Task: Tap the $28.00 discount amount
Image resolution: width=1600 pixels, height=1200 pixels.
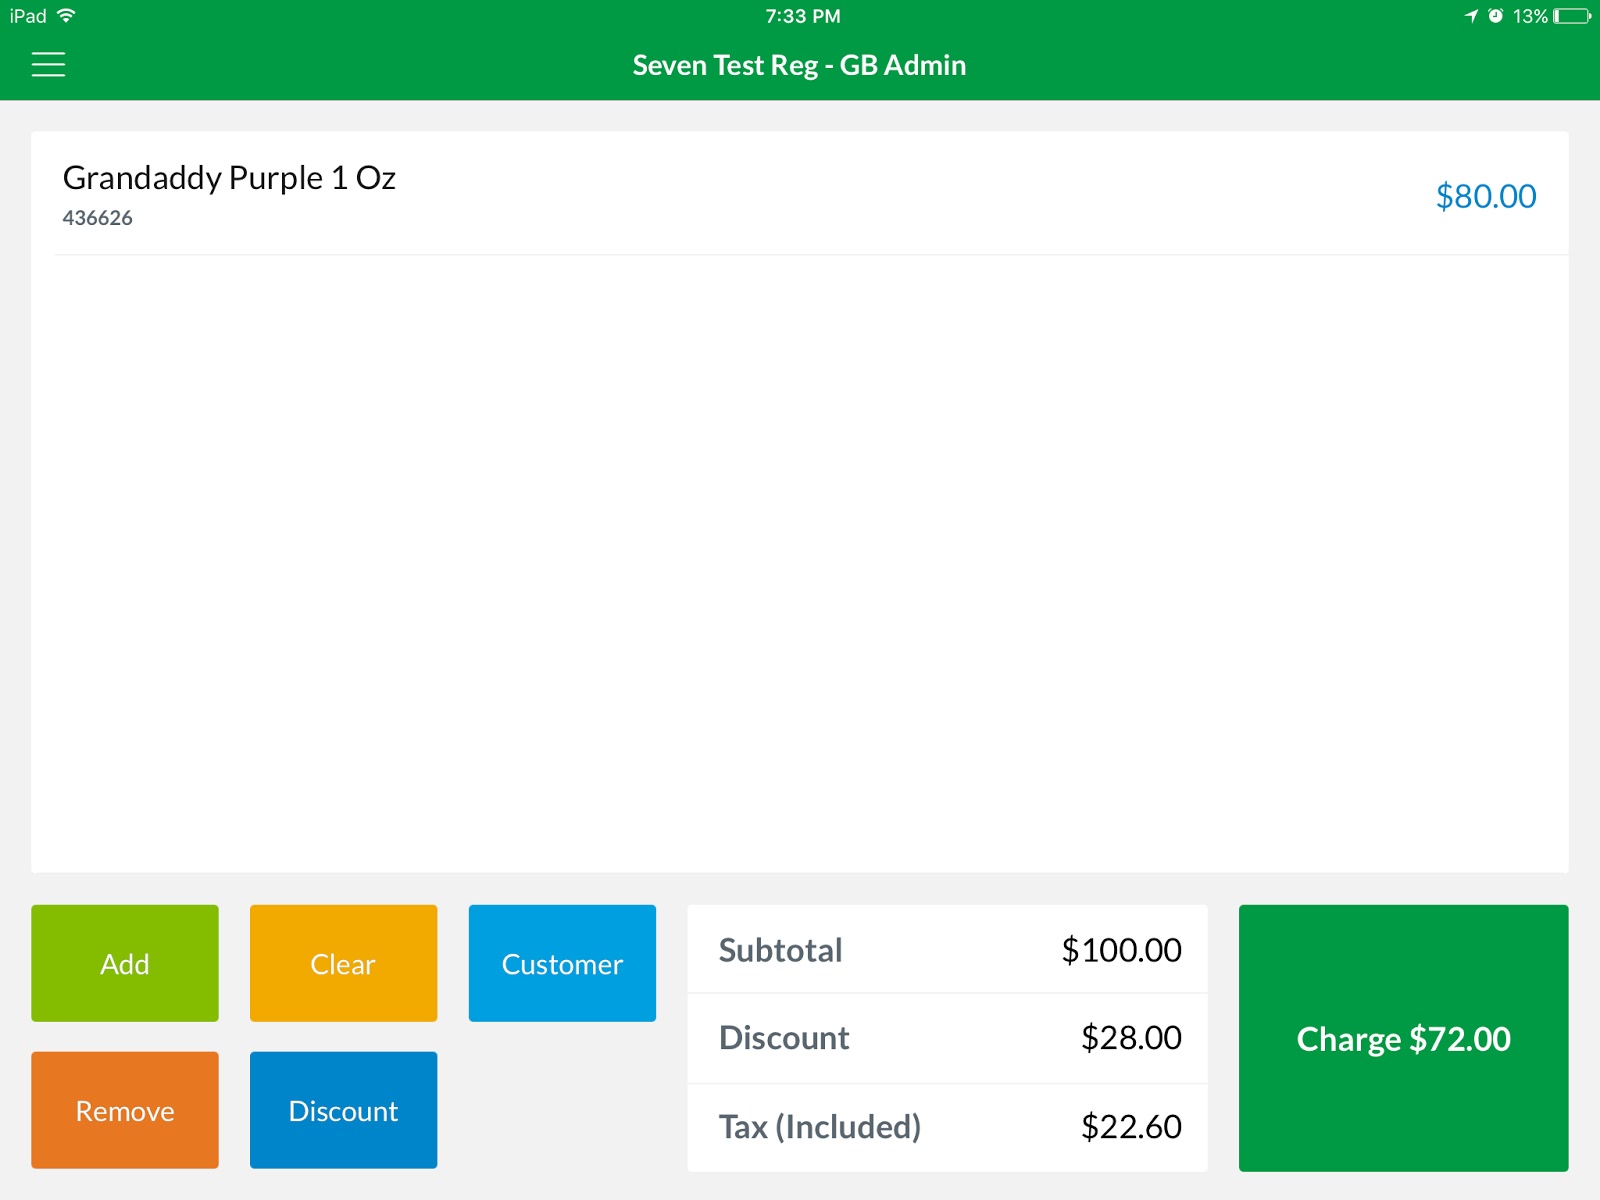Action: [1131, 1038]
